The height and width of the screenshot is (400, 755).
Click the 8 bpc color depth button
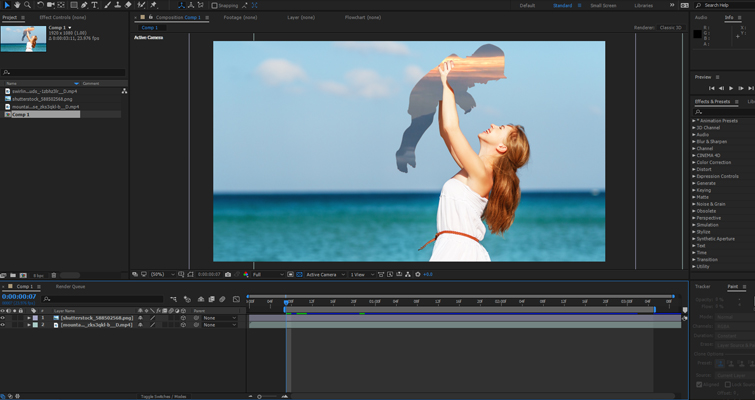(38, 275)
